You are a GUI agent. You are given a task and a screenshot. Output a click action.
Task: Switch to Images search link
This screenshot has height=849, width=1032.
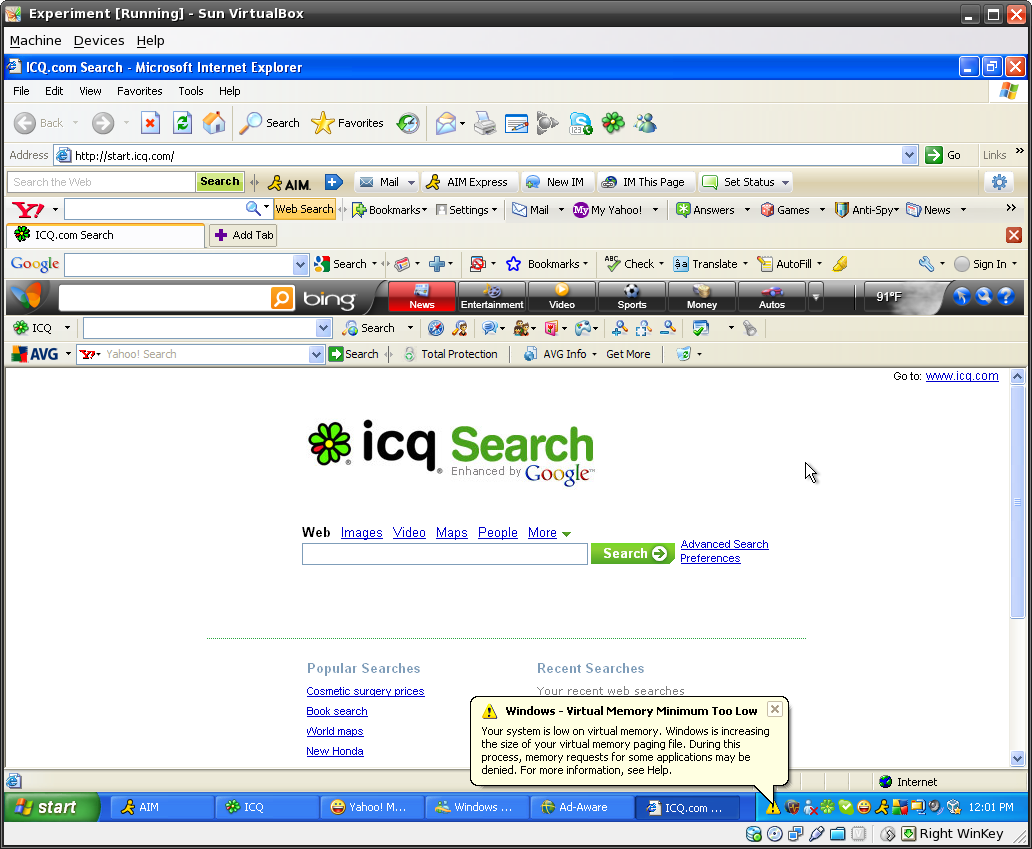coord(361,532)
